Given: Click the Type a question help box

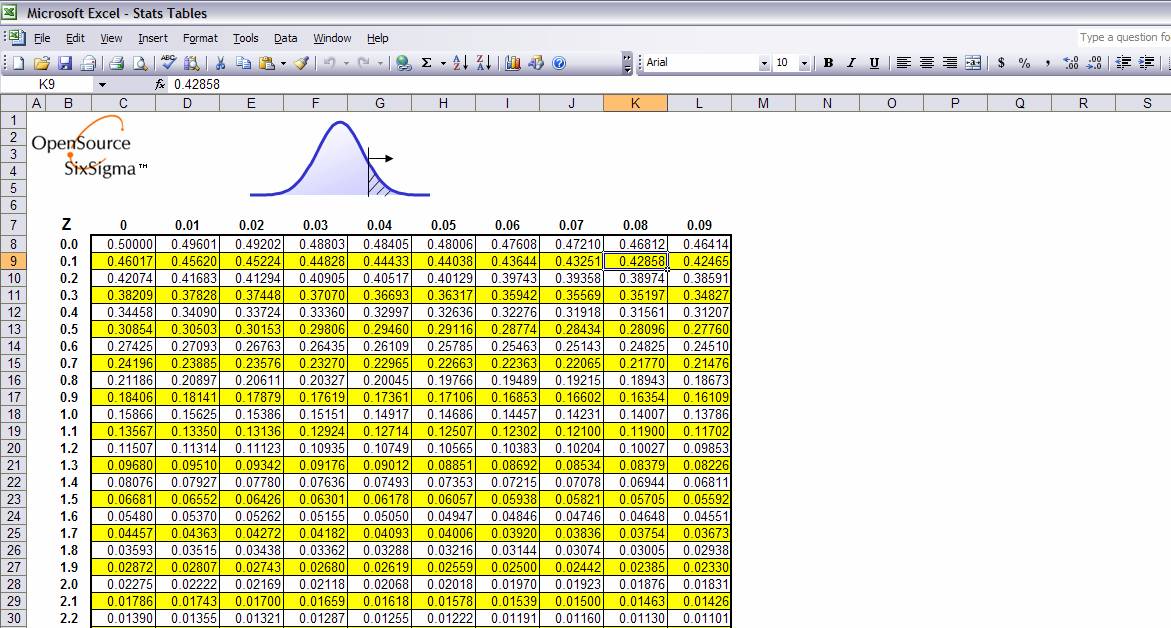Looking at the screenshot, I should (x=1124, y=37).
